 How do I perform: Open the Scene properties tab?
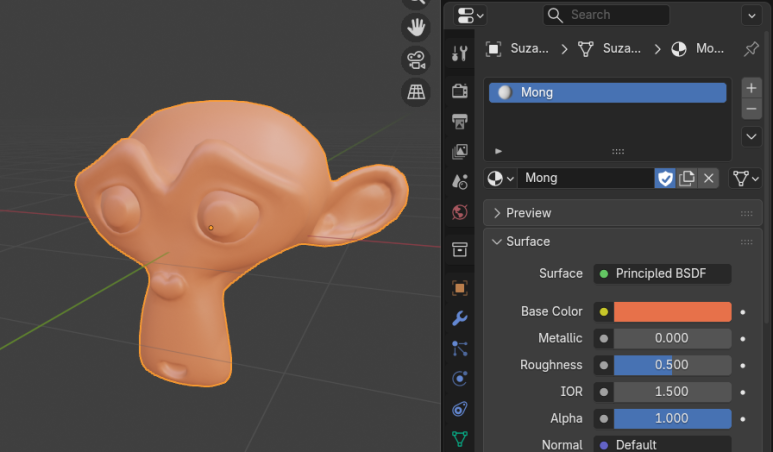(x=459, y=182)
